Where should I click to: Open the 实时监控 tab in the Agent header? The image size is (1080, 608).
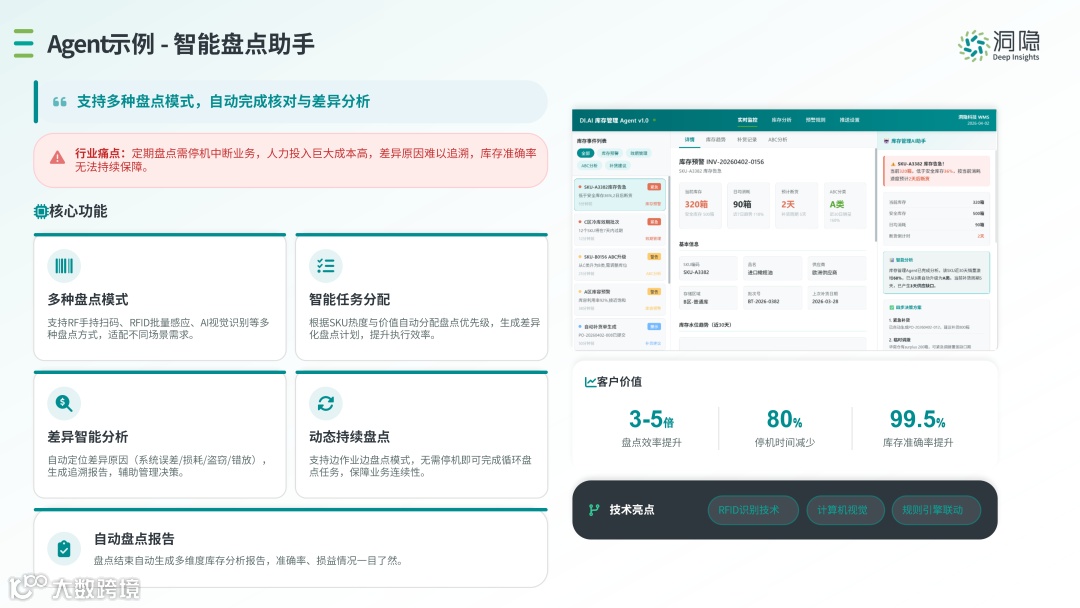pos(747,120)
